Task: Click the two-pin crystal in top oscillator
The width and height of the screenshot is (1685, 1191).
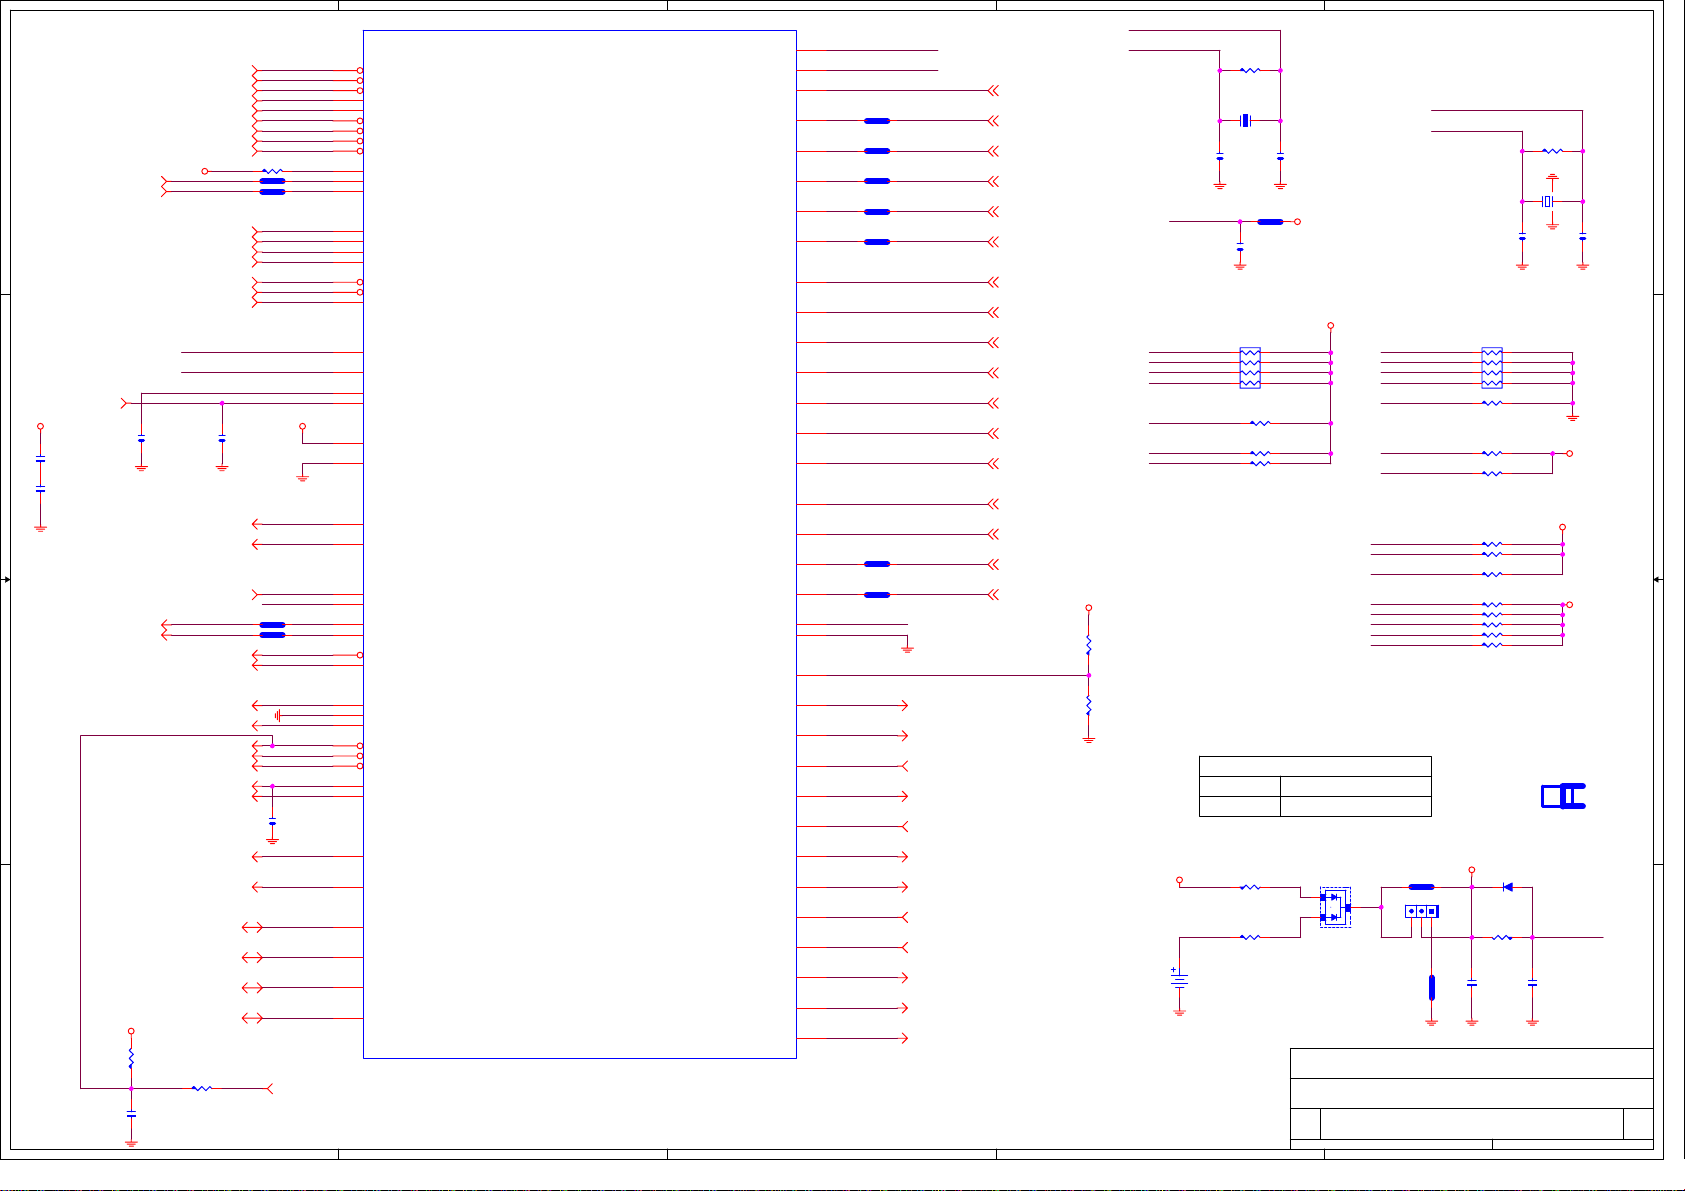Action: click(x=1245, y=121)
